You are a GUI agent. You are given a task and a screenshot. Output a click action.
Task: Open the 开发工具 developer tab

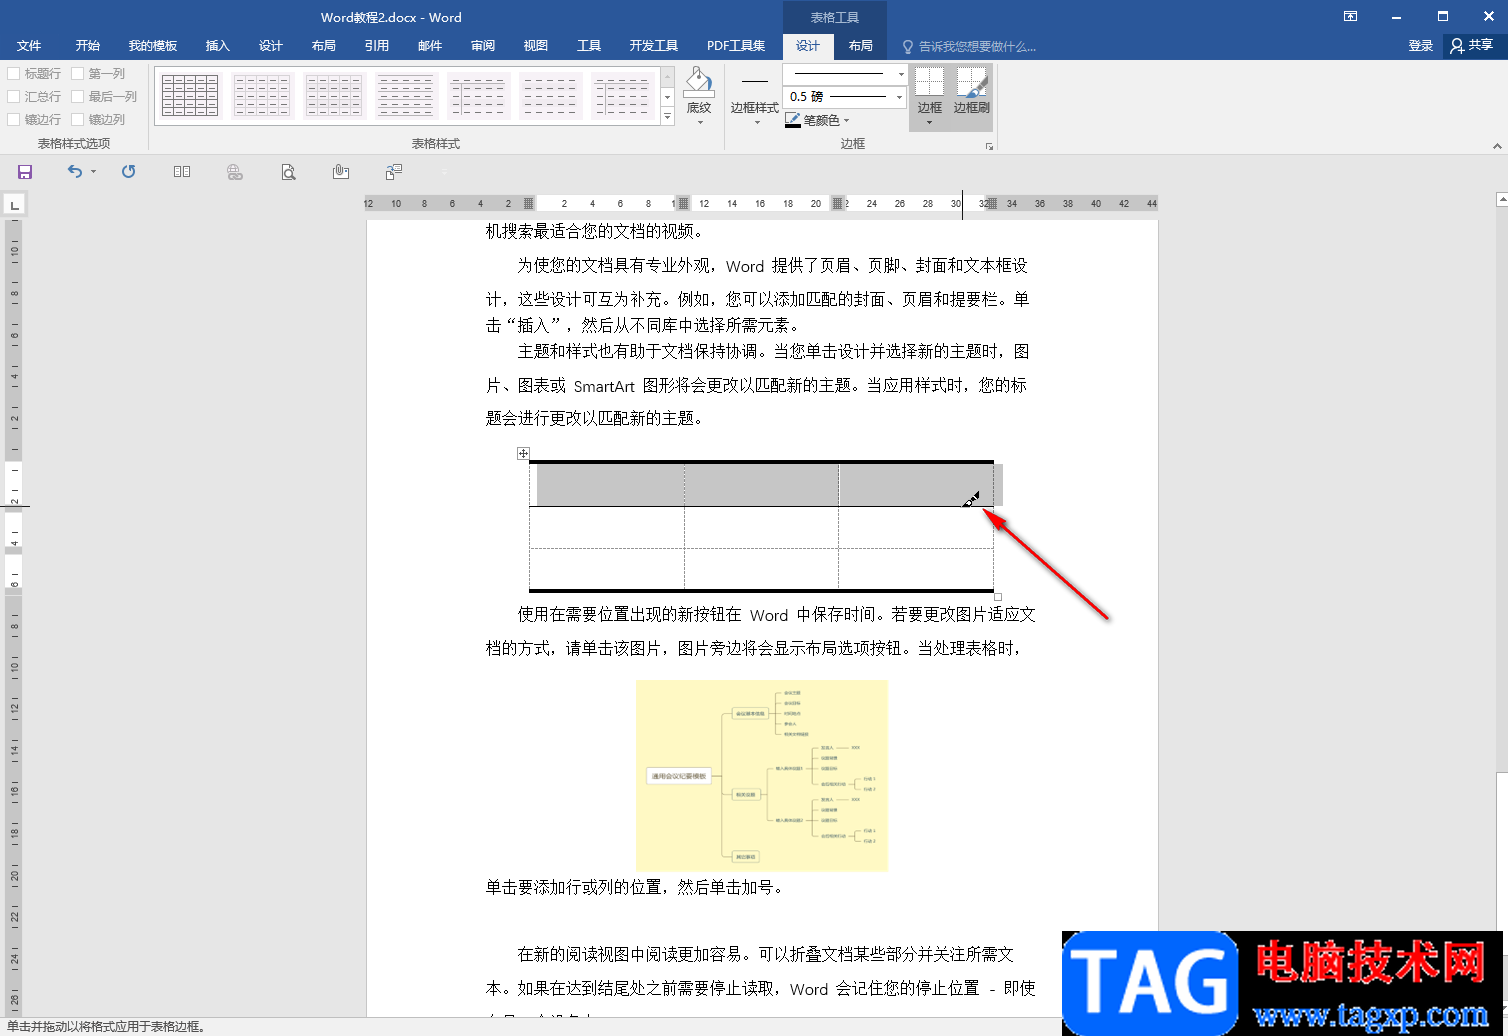click(x=654, y=46)
